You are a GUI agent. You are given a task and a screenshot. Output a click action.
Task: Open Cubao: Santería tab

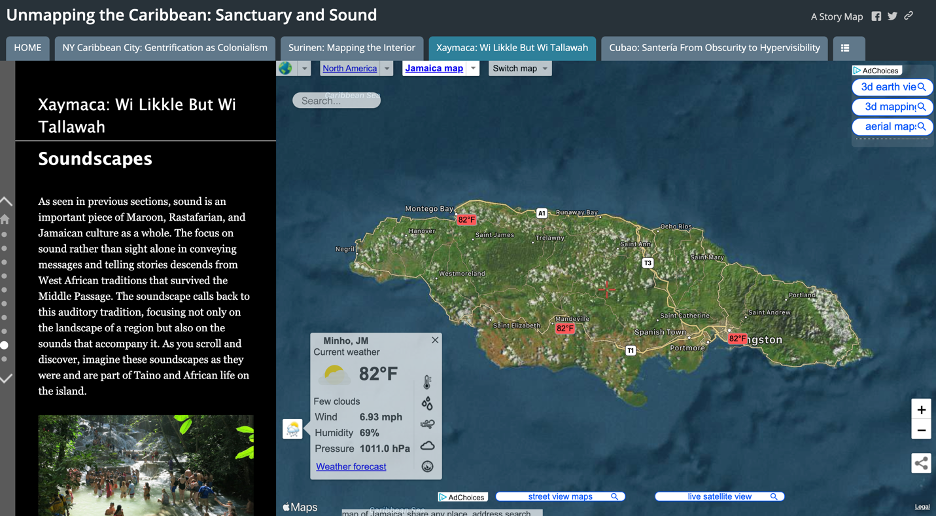click(x=715, y=48)
